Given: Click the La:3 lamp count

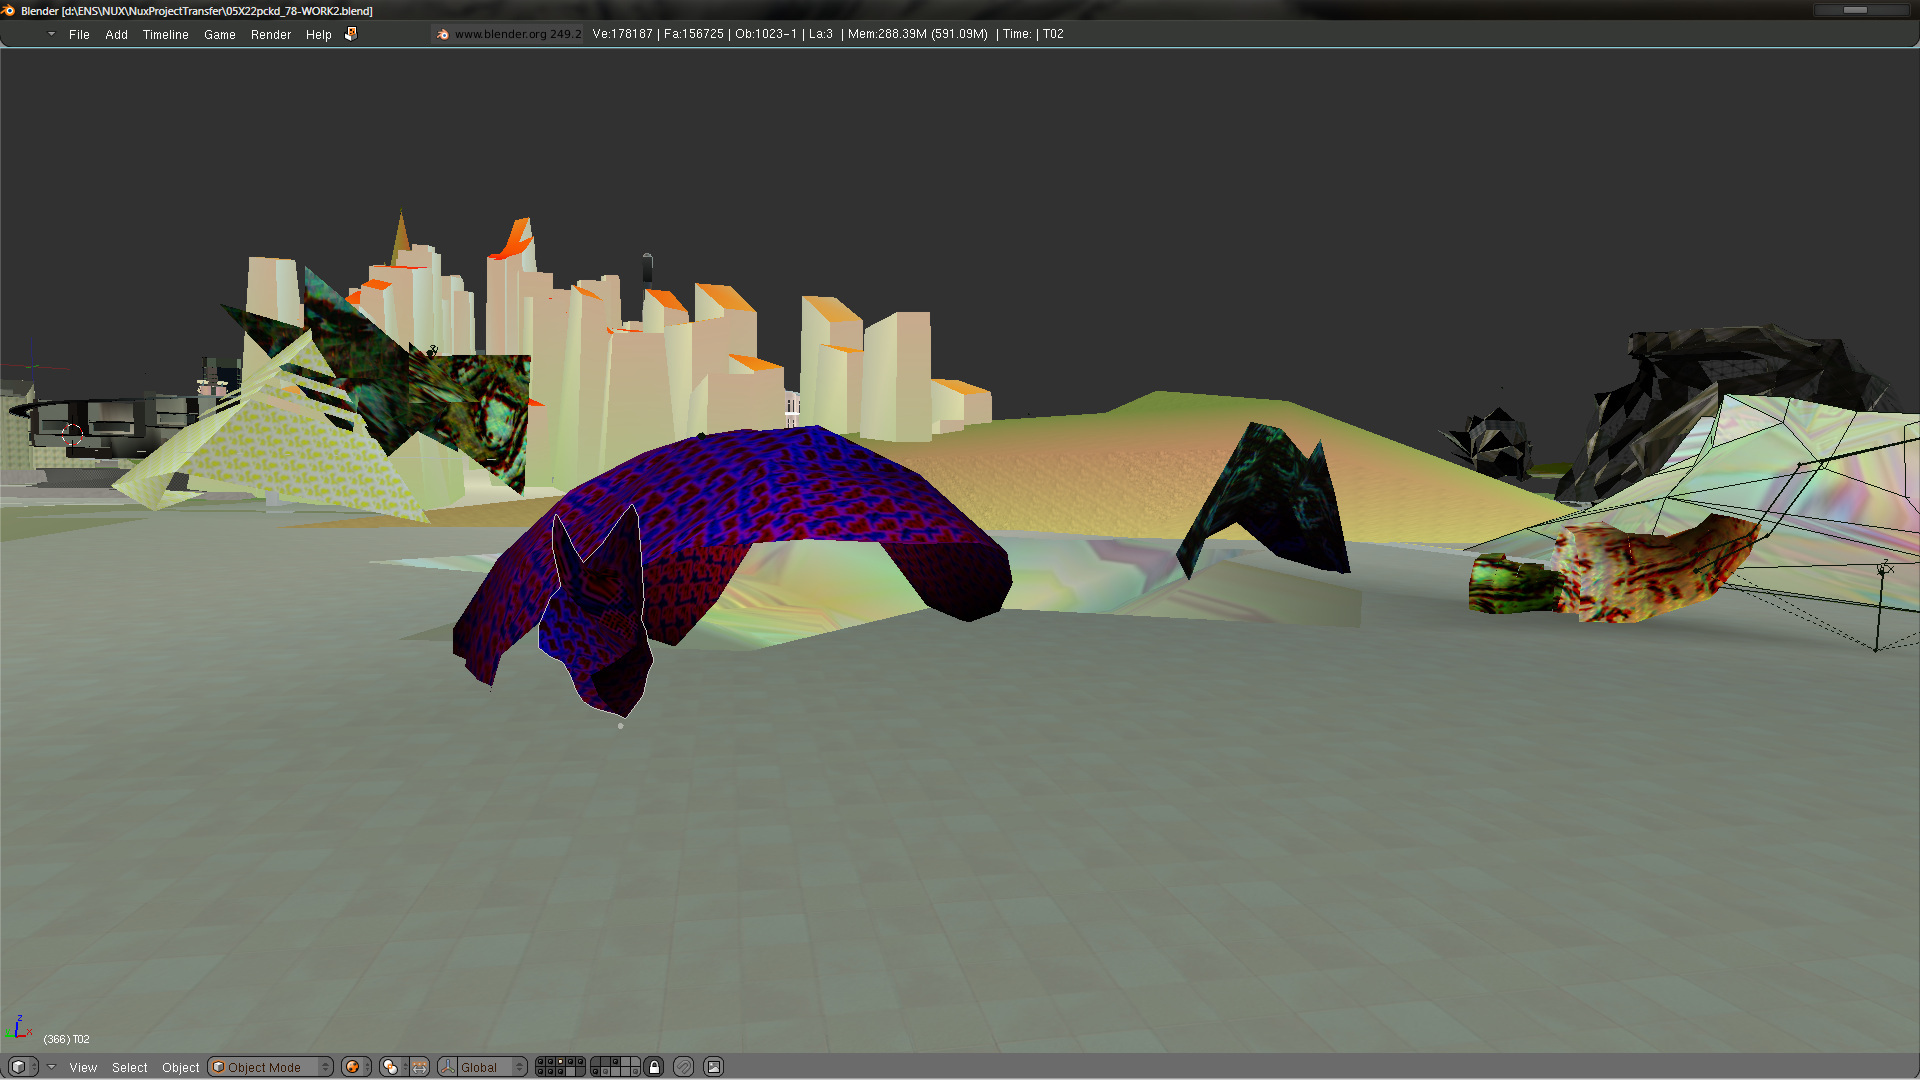Looking at the screenshot, I should coord(820,34).
